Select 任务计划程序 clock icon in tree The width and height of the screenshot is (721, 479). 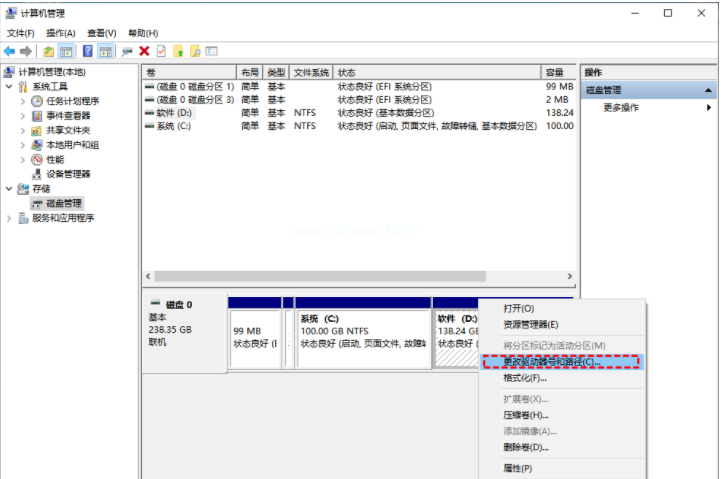37,101
